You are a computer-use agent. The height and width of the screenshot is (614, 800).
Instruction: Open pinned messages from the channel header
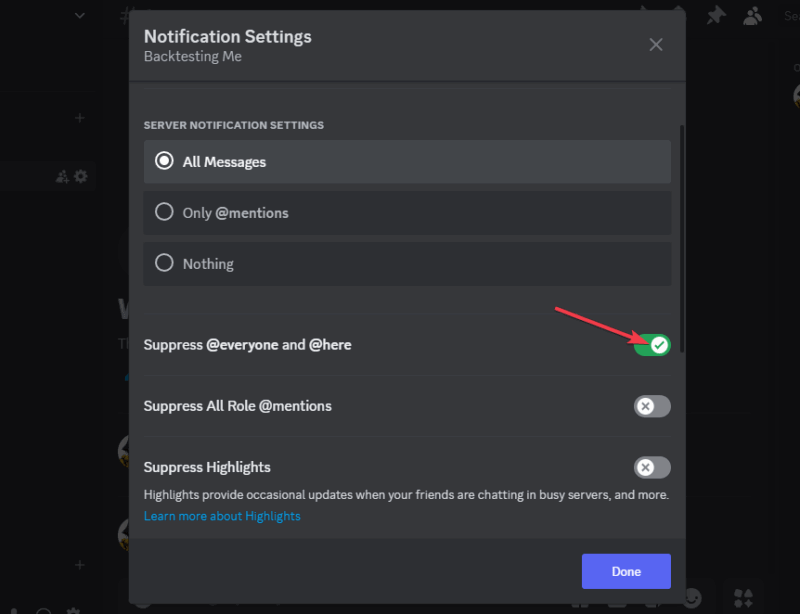click(x=716, y=15)
